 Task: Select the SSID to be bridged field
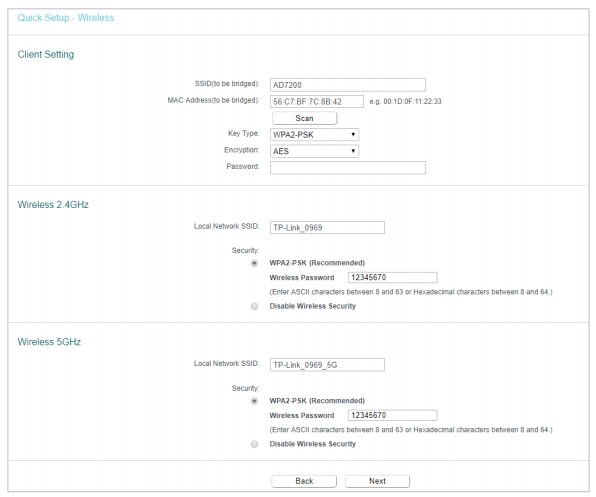pyautogui.click(x=348, y=85)
